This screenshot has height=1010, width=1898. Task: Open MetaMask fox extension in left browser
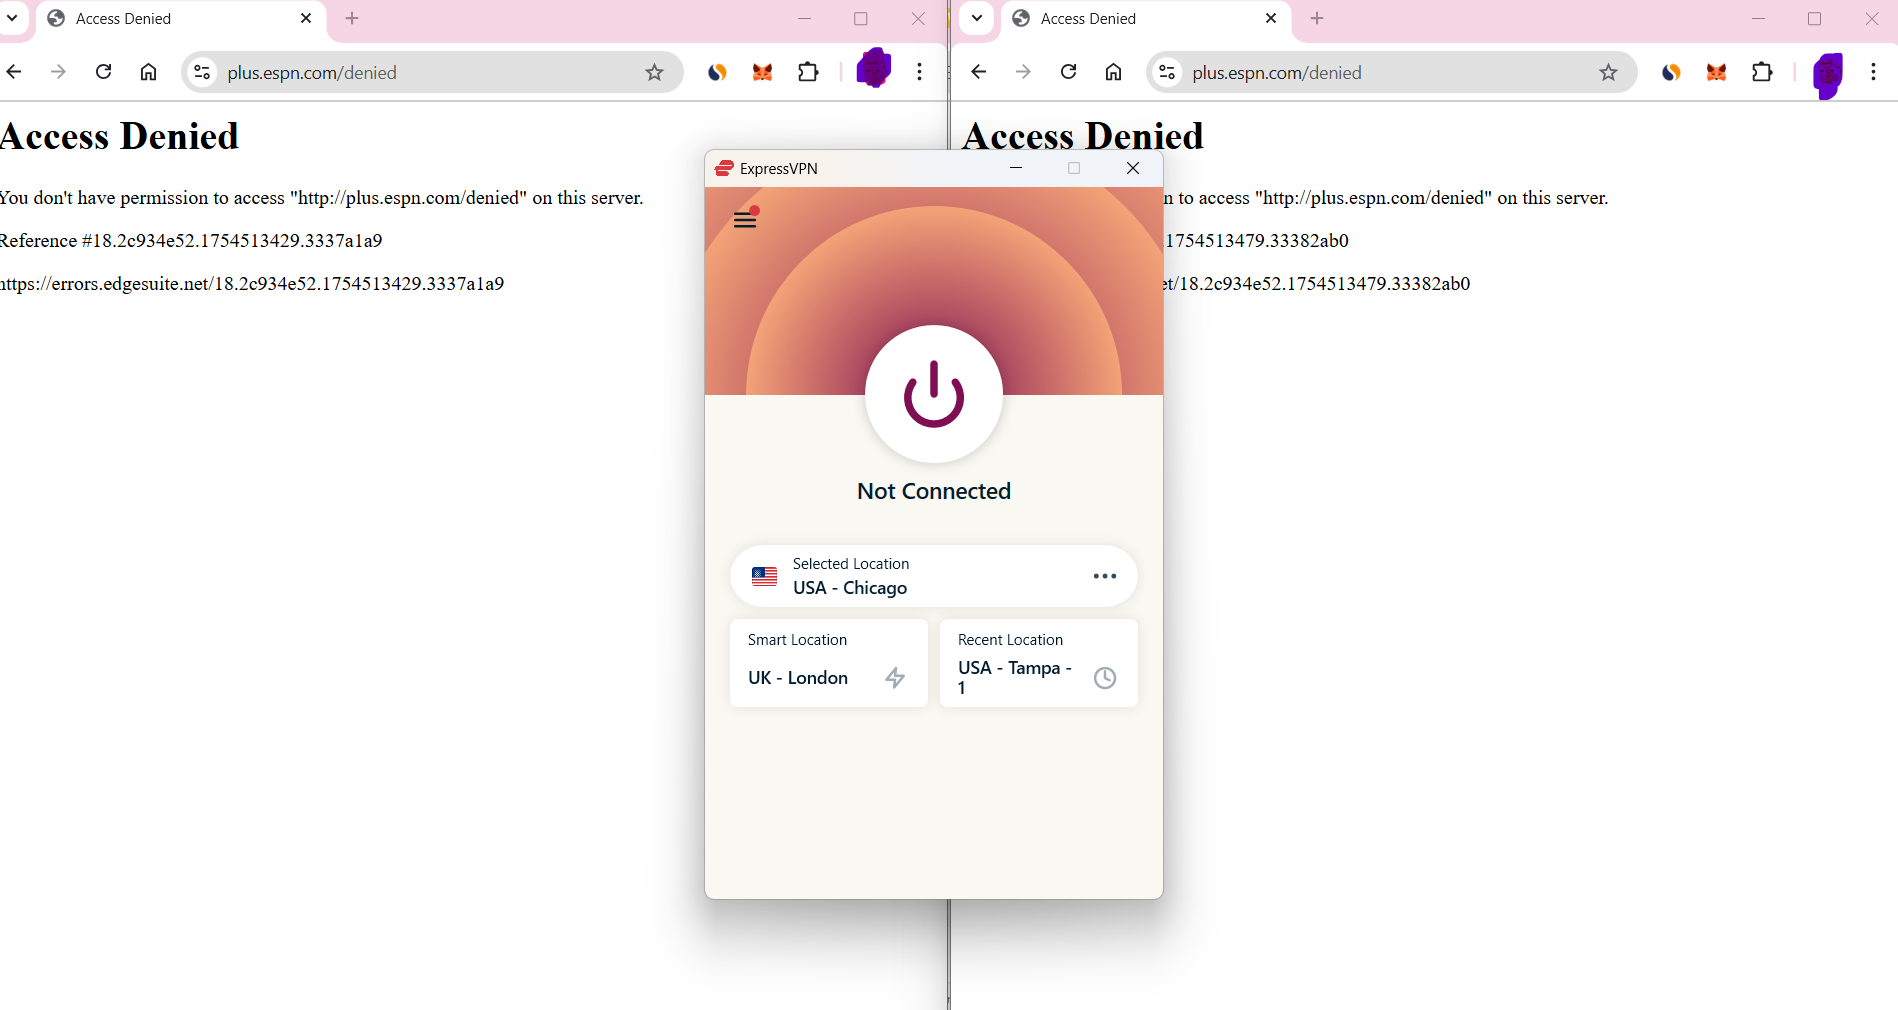pyautogui.click(x=762, y=72)
